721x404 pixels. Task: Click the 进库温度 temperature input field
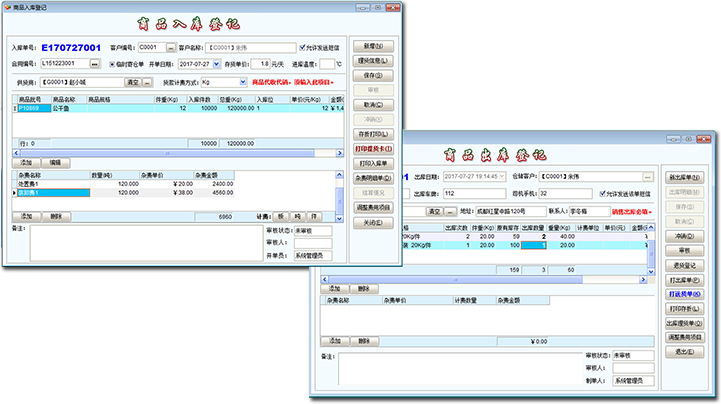tap(327, 64)
